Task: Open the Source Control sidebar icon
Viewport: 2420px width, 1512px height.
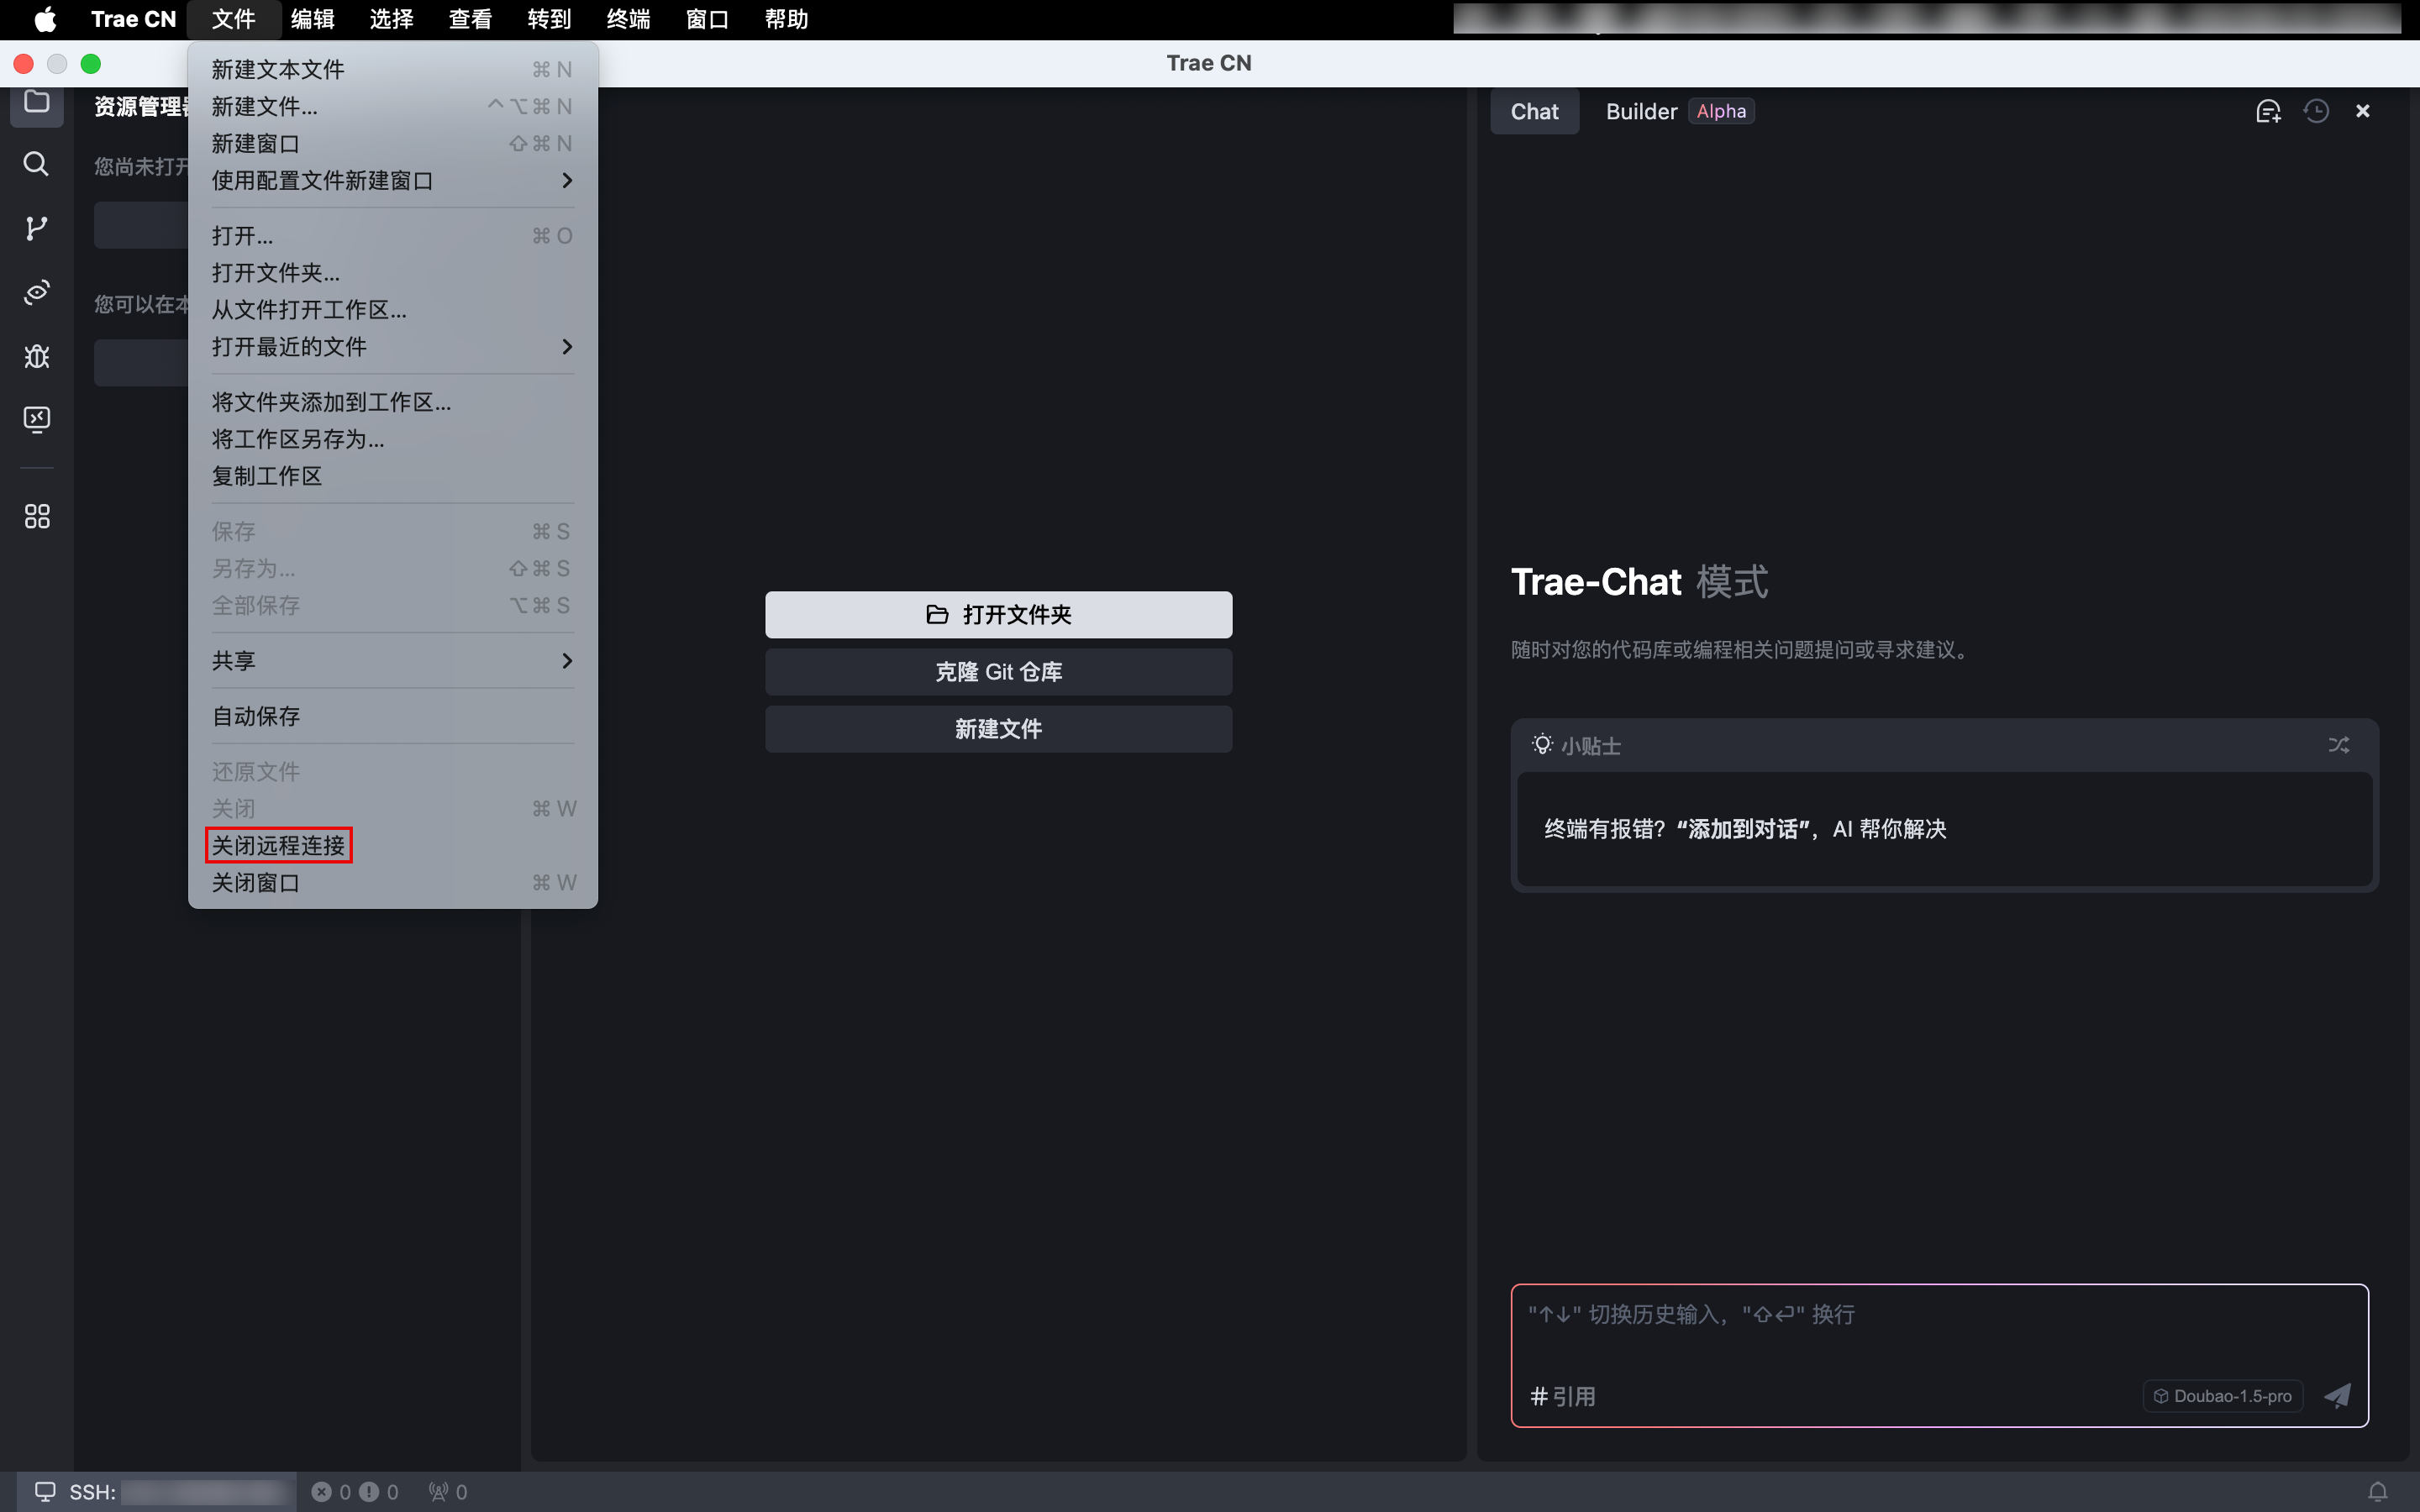Action: tap(36, 228)
